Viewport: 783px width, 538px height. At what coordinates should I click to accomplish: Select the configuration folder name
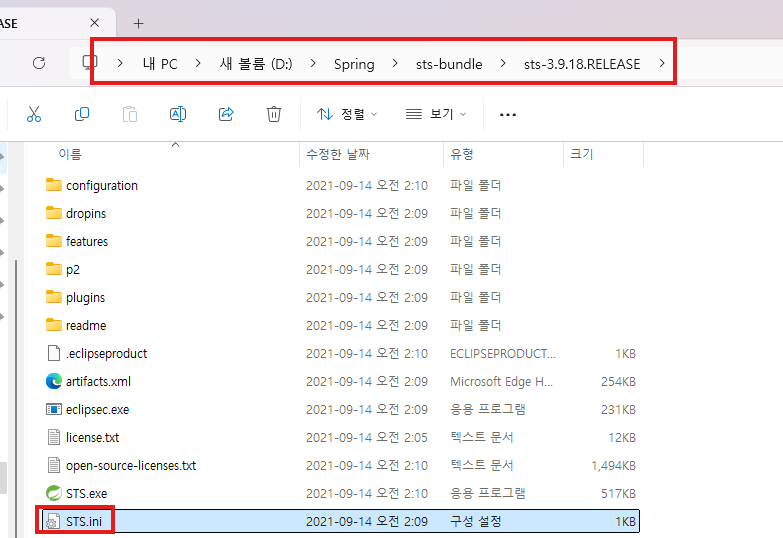[x=102, y=186]
